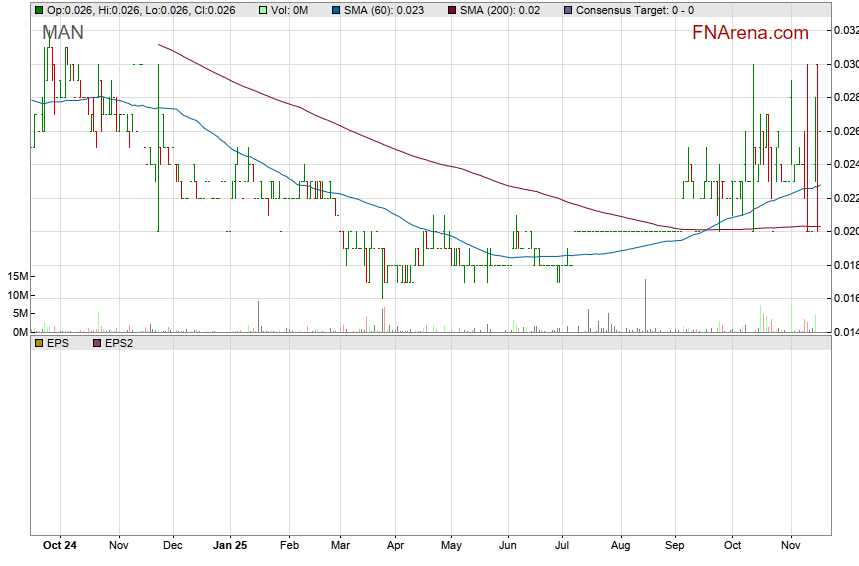This screenshot has height=566, width=859.
Task: Select the 'Apr' month axis label
Action: click(x=395, y=546)
